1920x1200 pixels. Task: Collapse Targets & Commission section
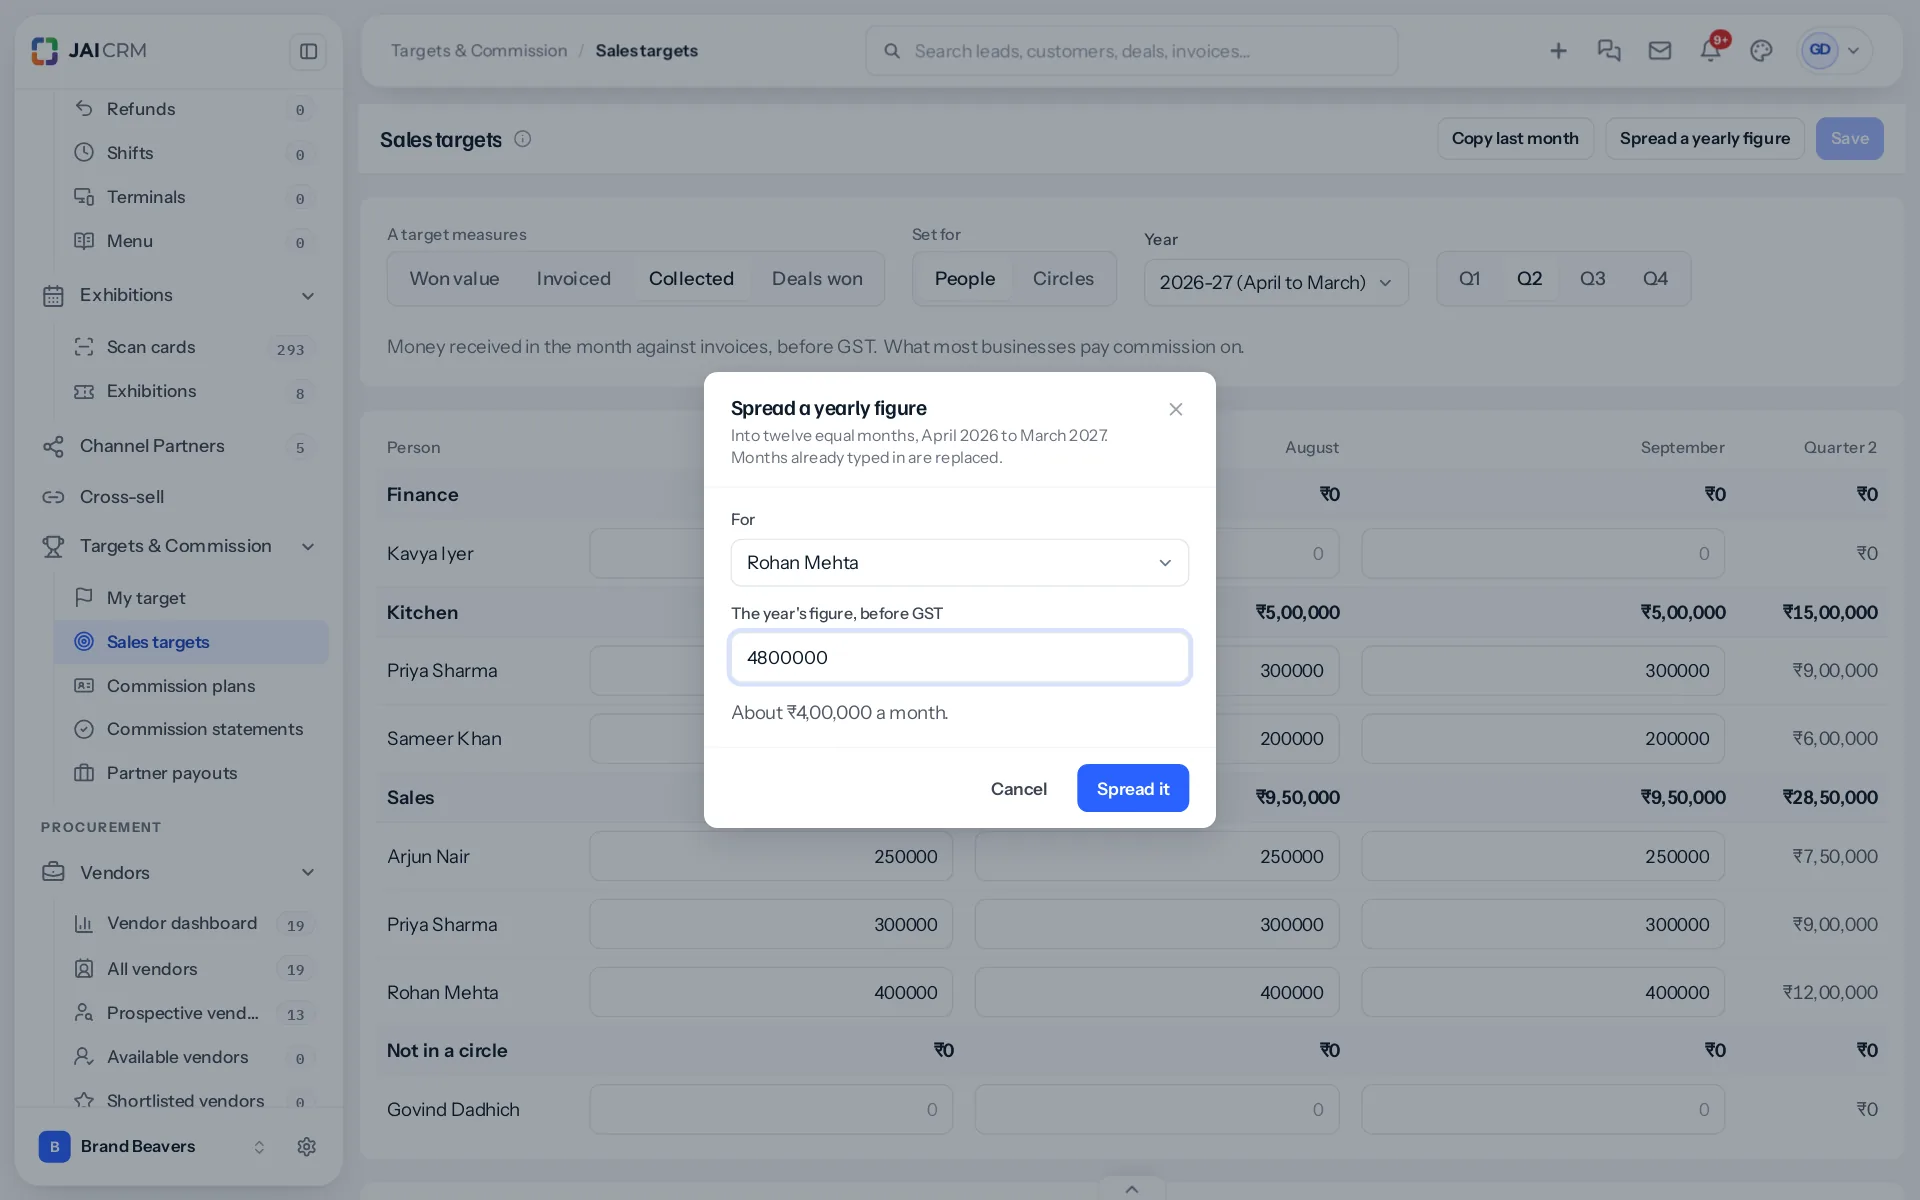(x=308, y=547)
